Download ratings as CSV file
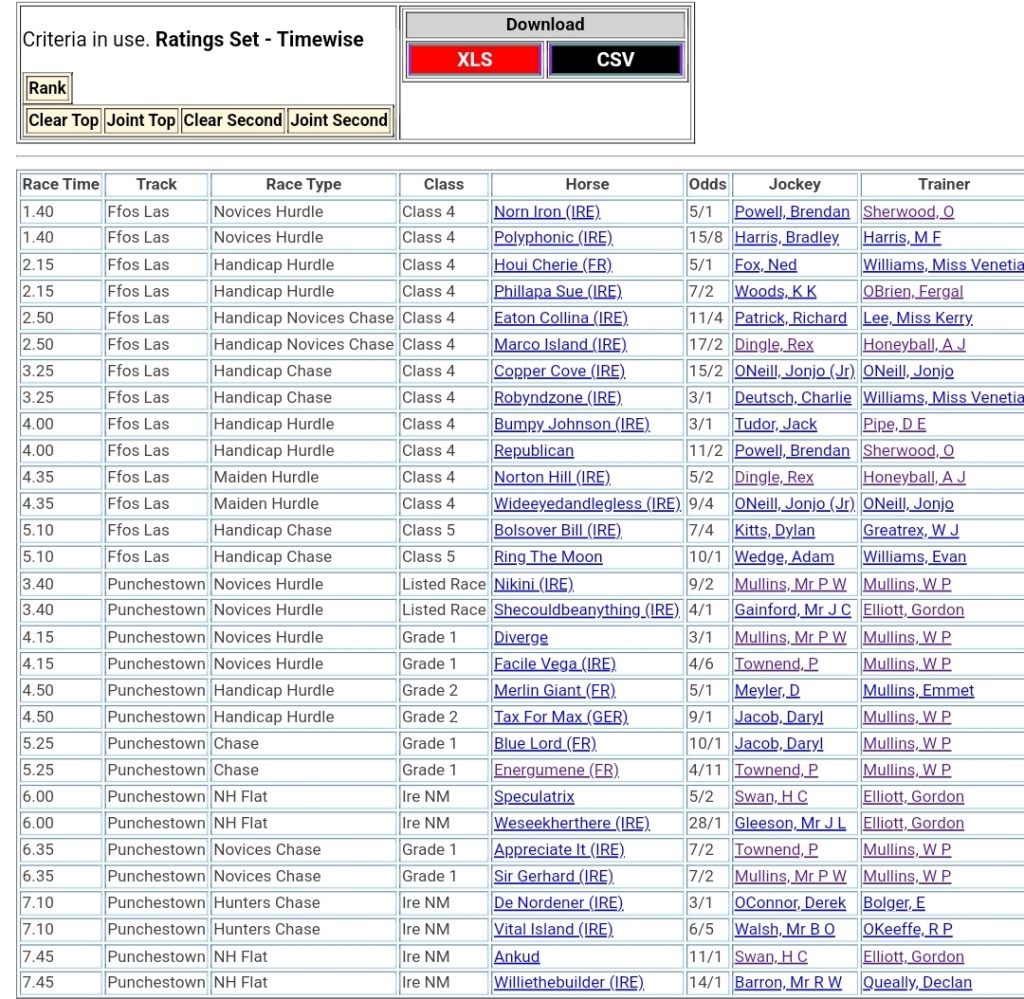This screenshot has height=999, width=1024. 615,60
